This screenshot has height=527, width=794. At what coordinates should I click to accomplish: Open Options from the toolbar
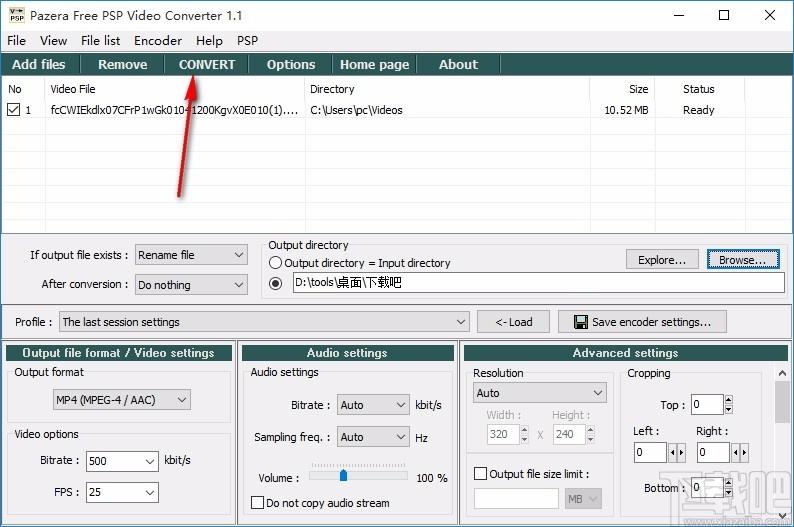(291, 64)
